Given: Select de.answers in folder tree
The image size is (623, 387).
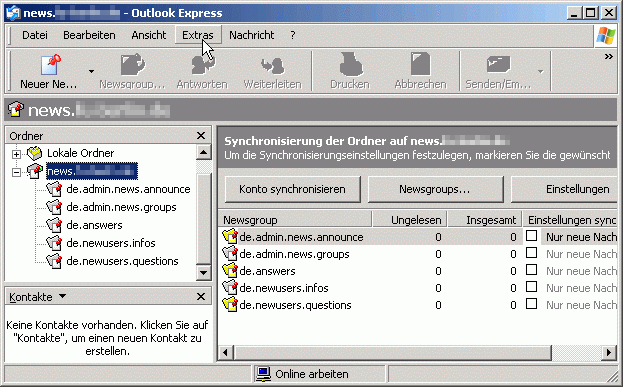Looking at the screenshot, I should pyautogui.click(x=95, y=225).
